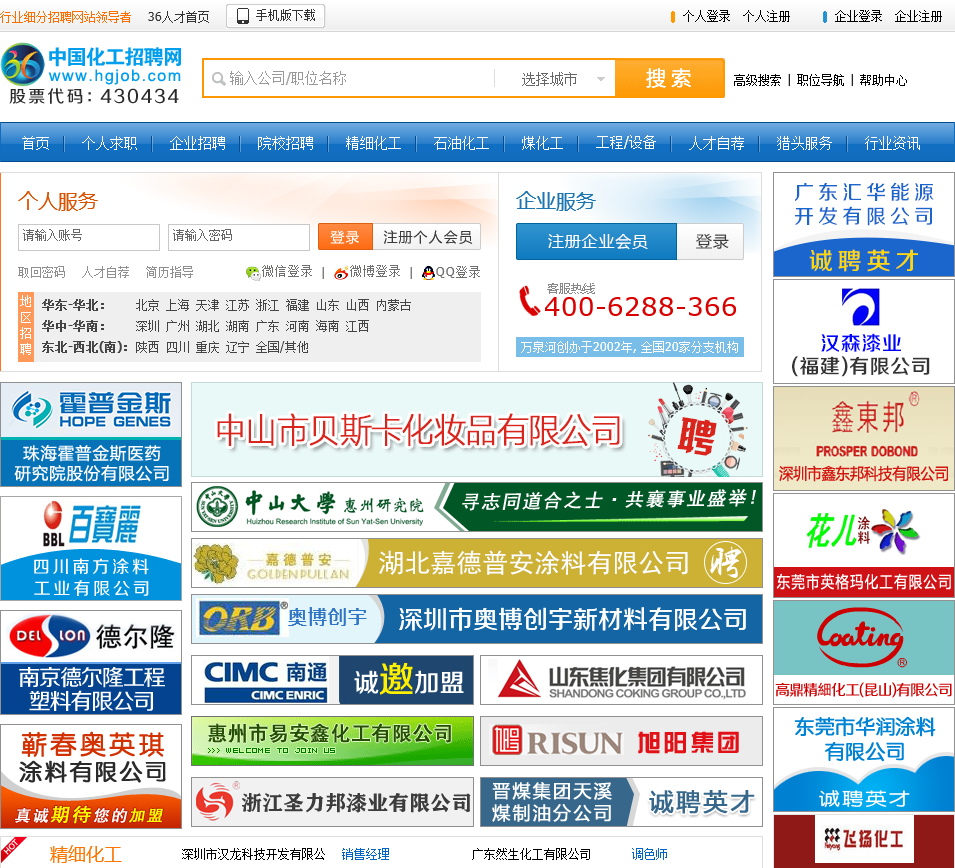The height and width of the screenshot is (868, 955).
Task: Click the Weibo login icon
Action: coord(340,273)
